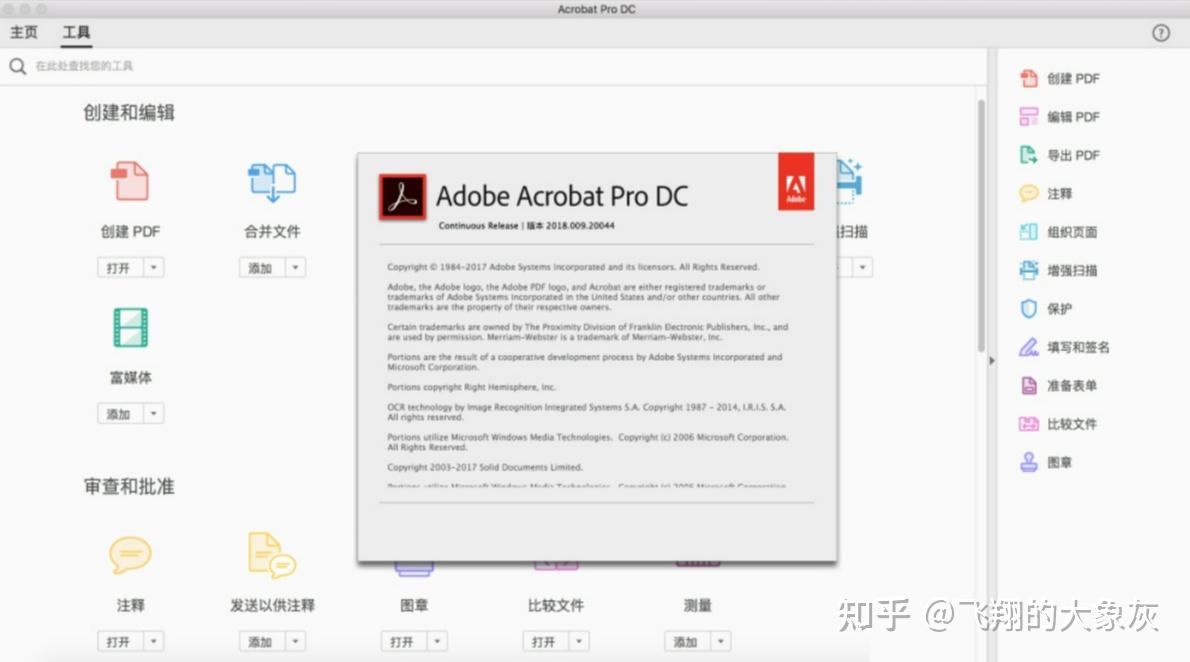Image resolution: width=1190 pixels, height=662 pixels.
Task: Expand dropdown arrow under 图章 tool
Action: click(x=437, y=642)
